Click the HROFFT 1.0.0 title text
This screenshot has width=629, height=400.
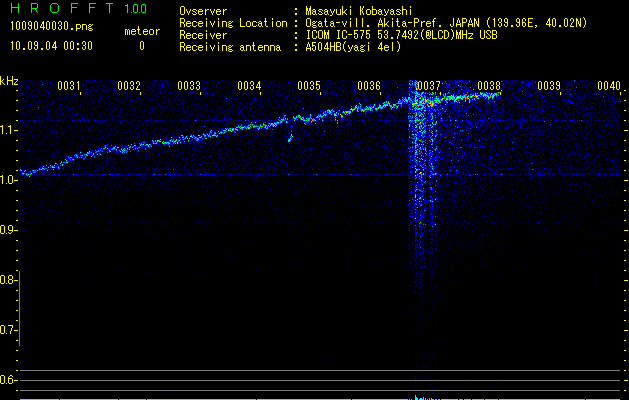pos(79,8)
